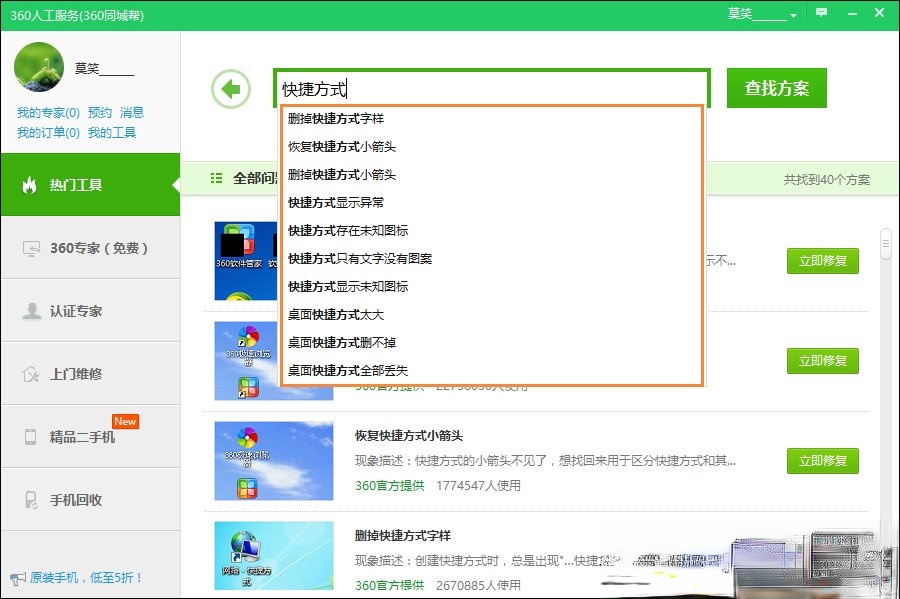Click the 360专家 monitor icon
Image resolution: width=900 pixels, height=599 pixels.
[x=31, y=248]
